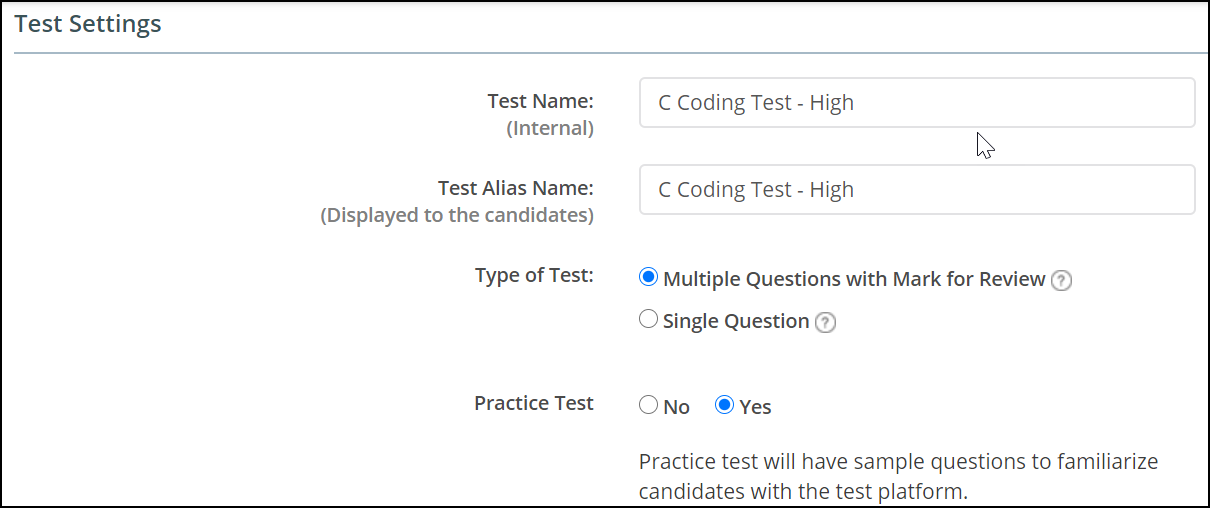The image size is (1210, 508).
Task: Focus the Test Alias Name text box
Action: pyautogui.click(x=917, y=189)
